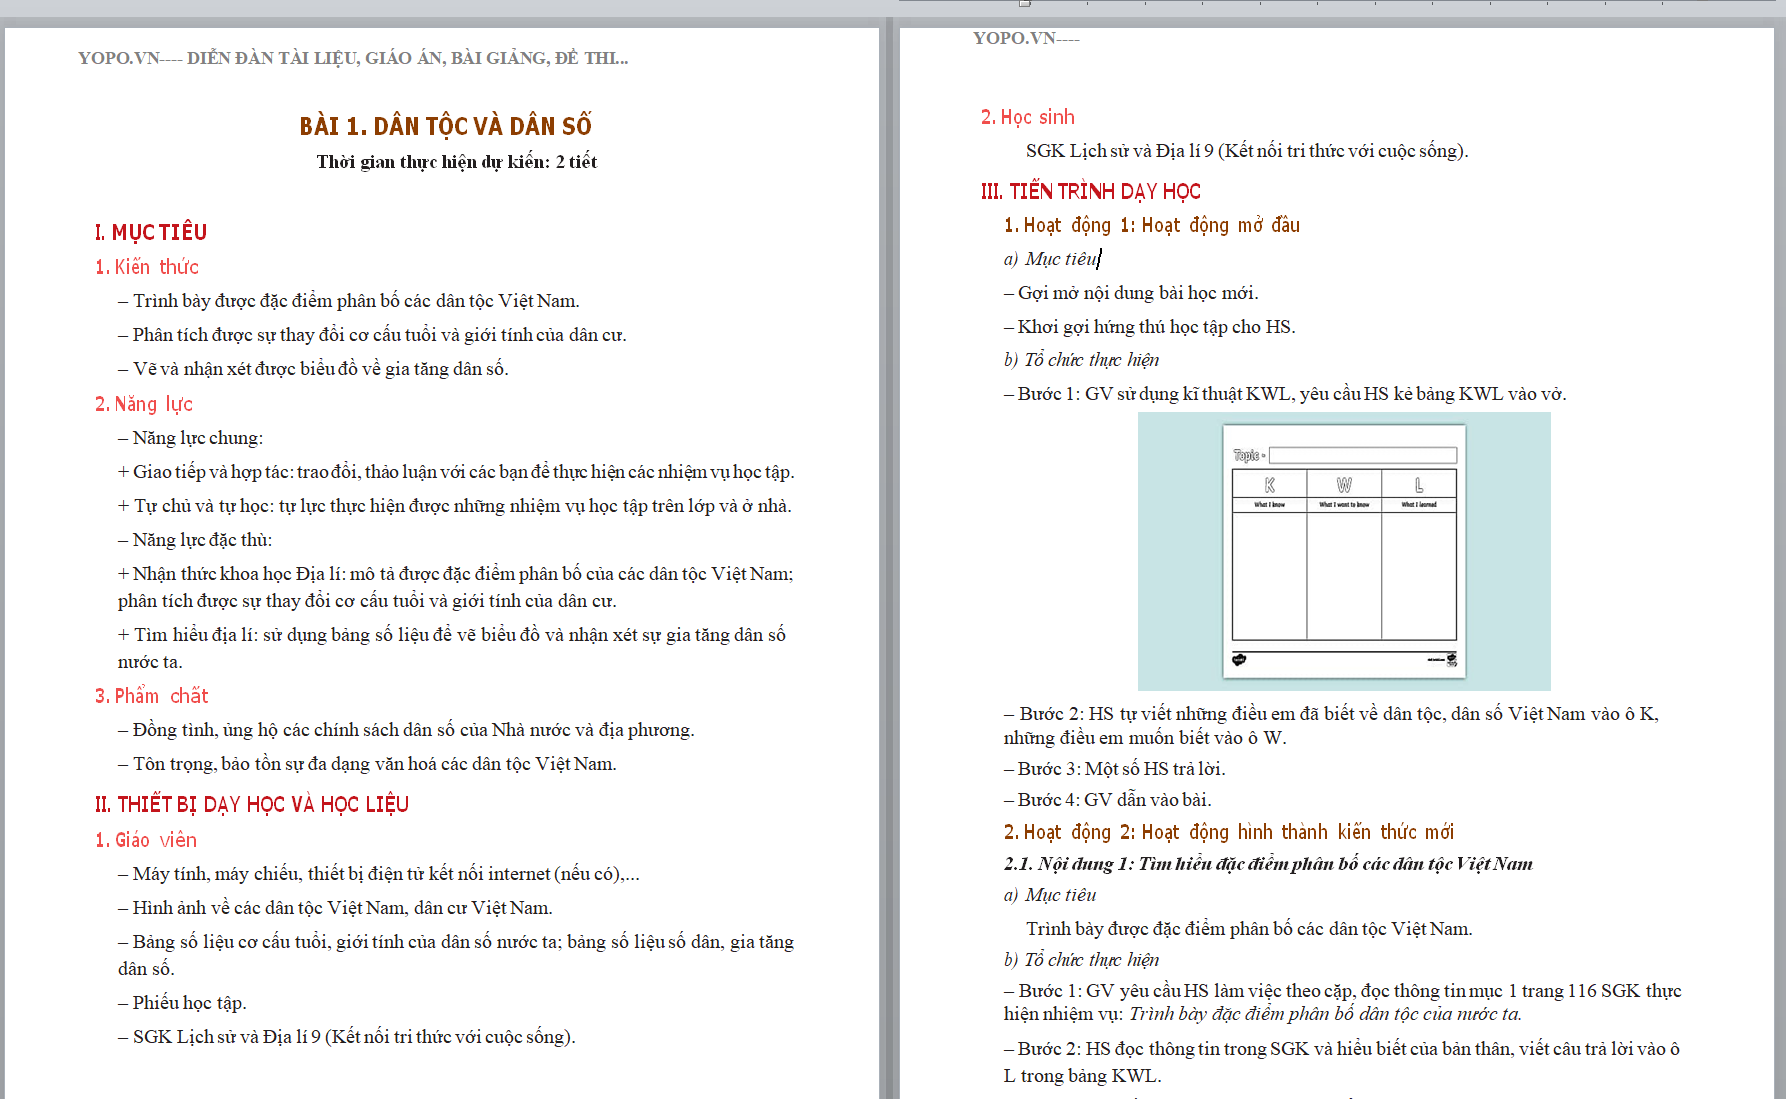The width and height of the screenshot is (1786, 1099).
Task: Click the line 'Năng lực đặc thù:'
Action: pos(195,540)
